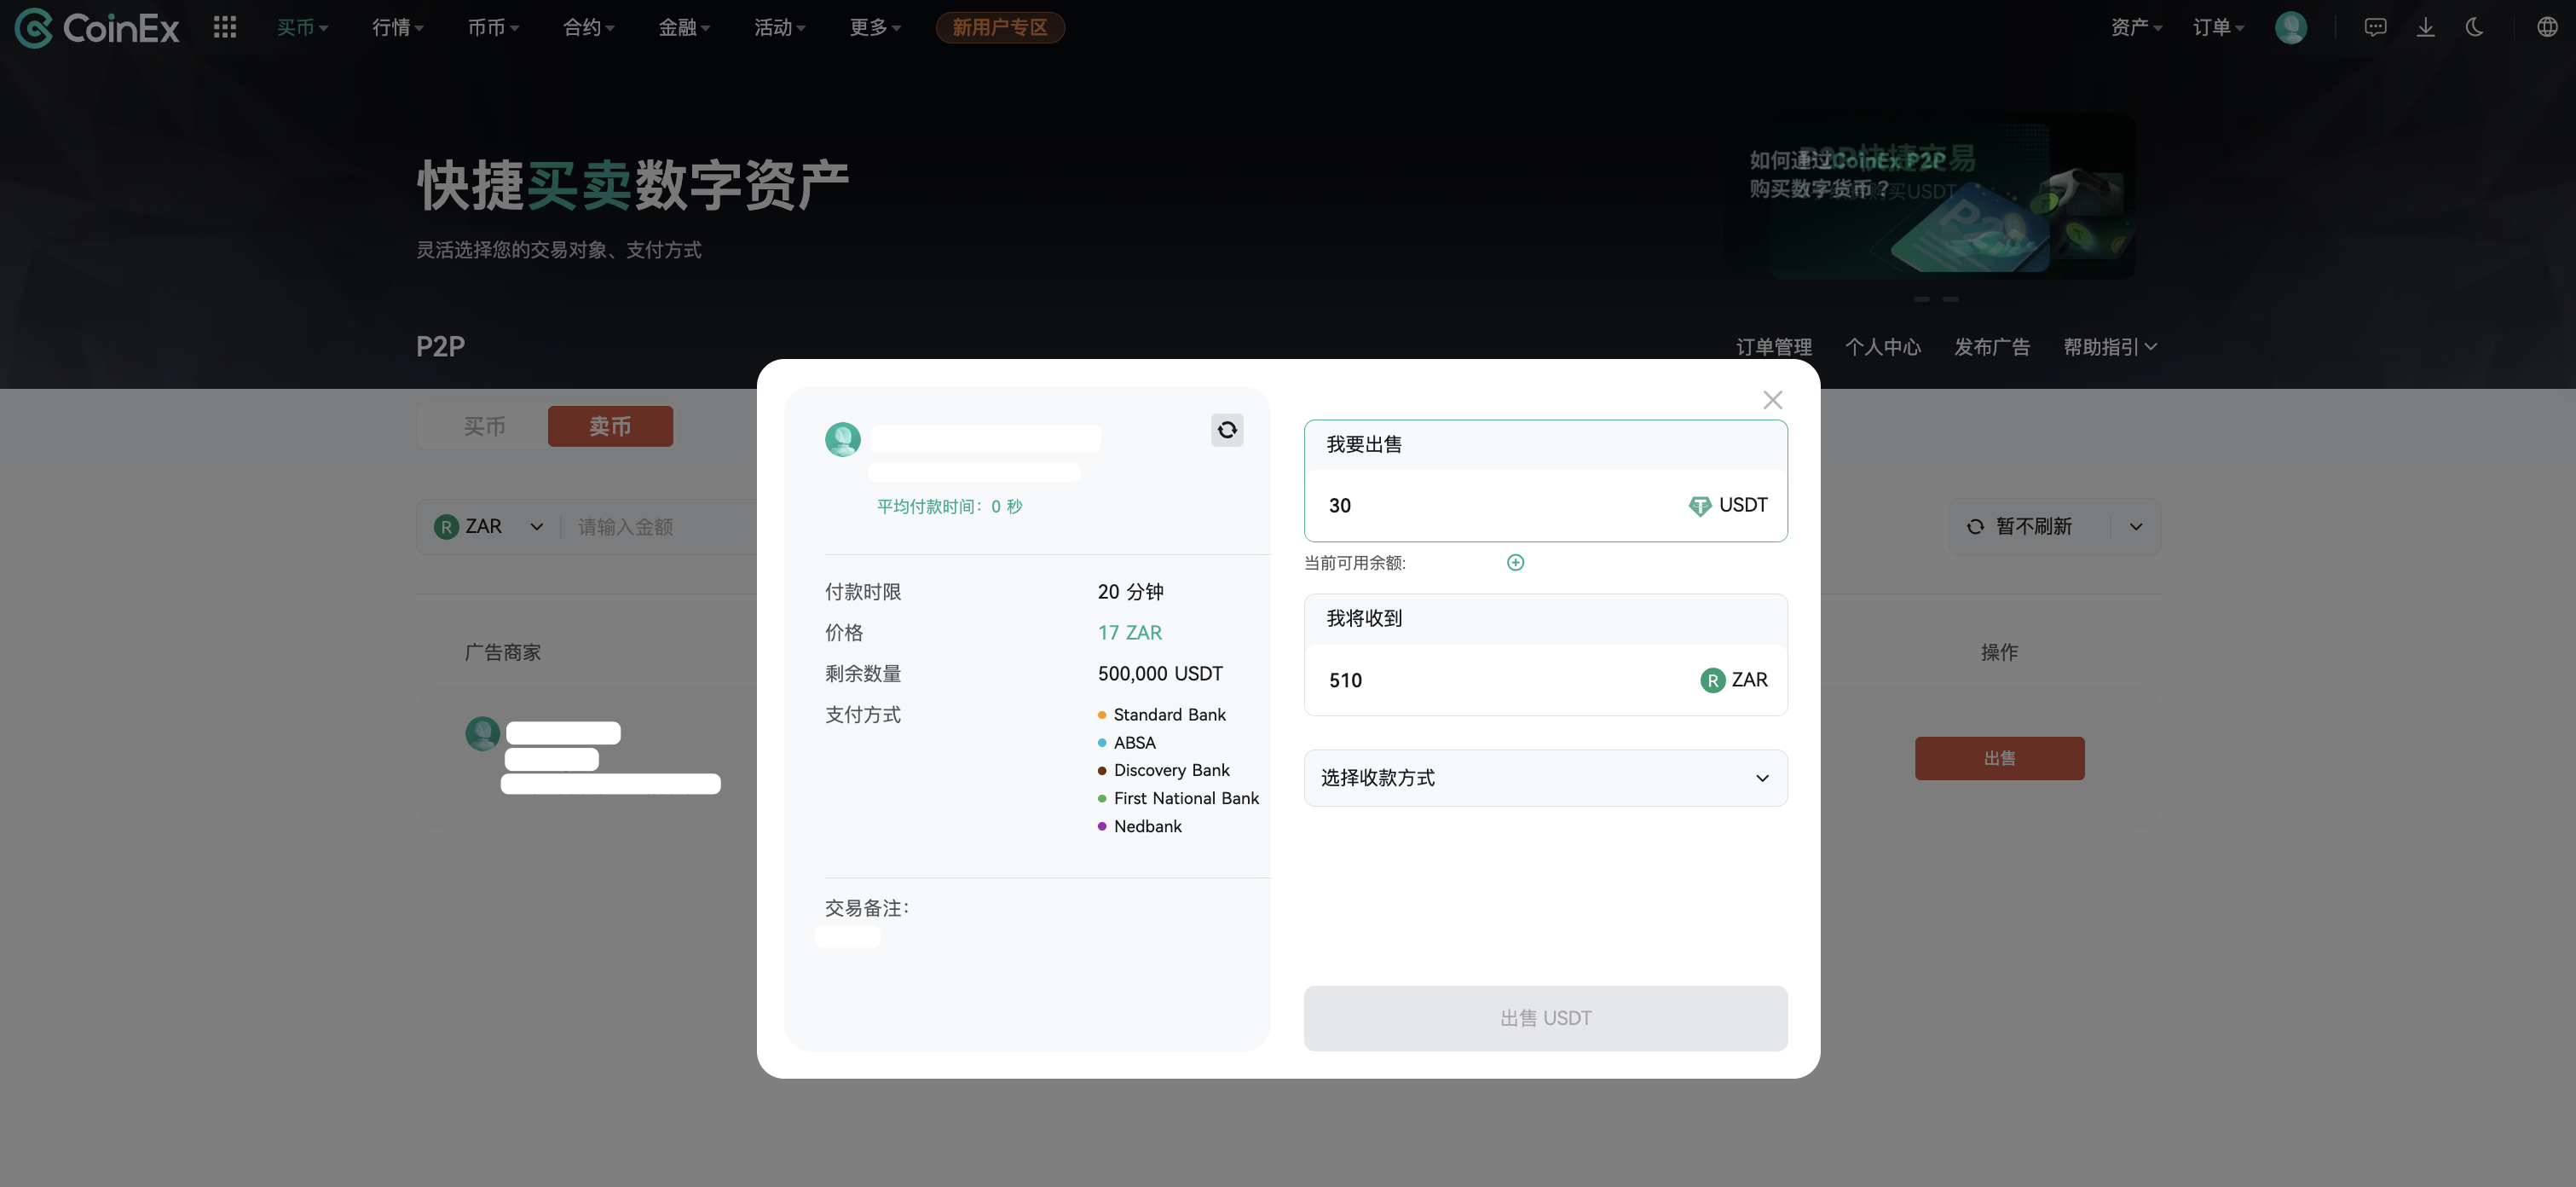This screenshot has width=2576, height=1187.
Task: Open the 合约 header menu
Action: 588,27
